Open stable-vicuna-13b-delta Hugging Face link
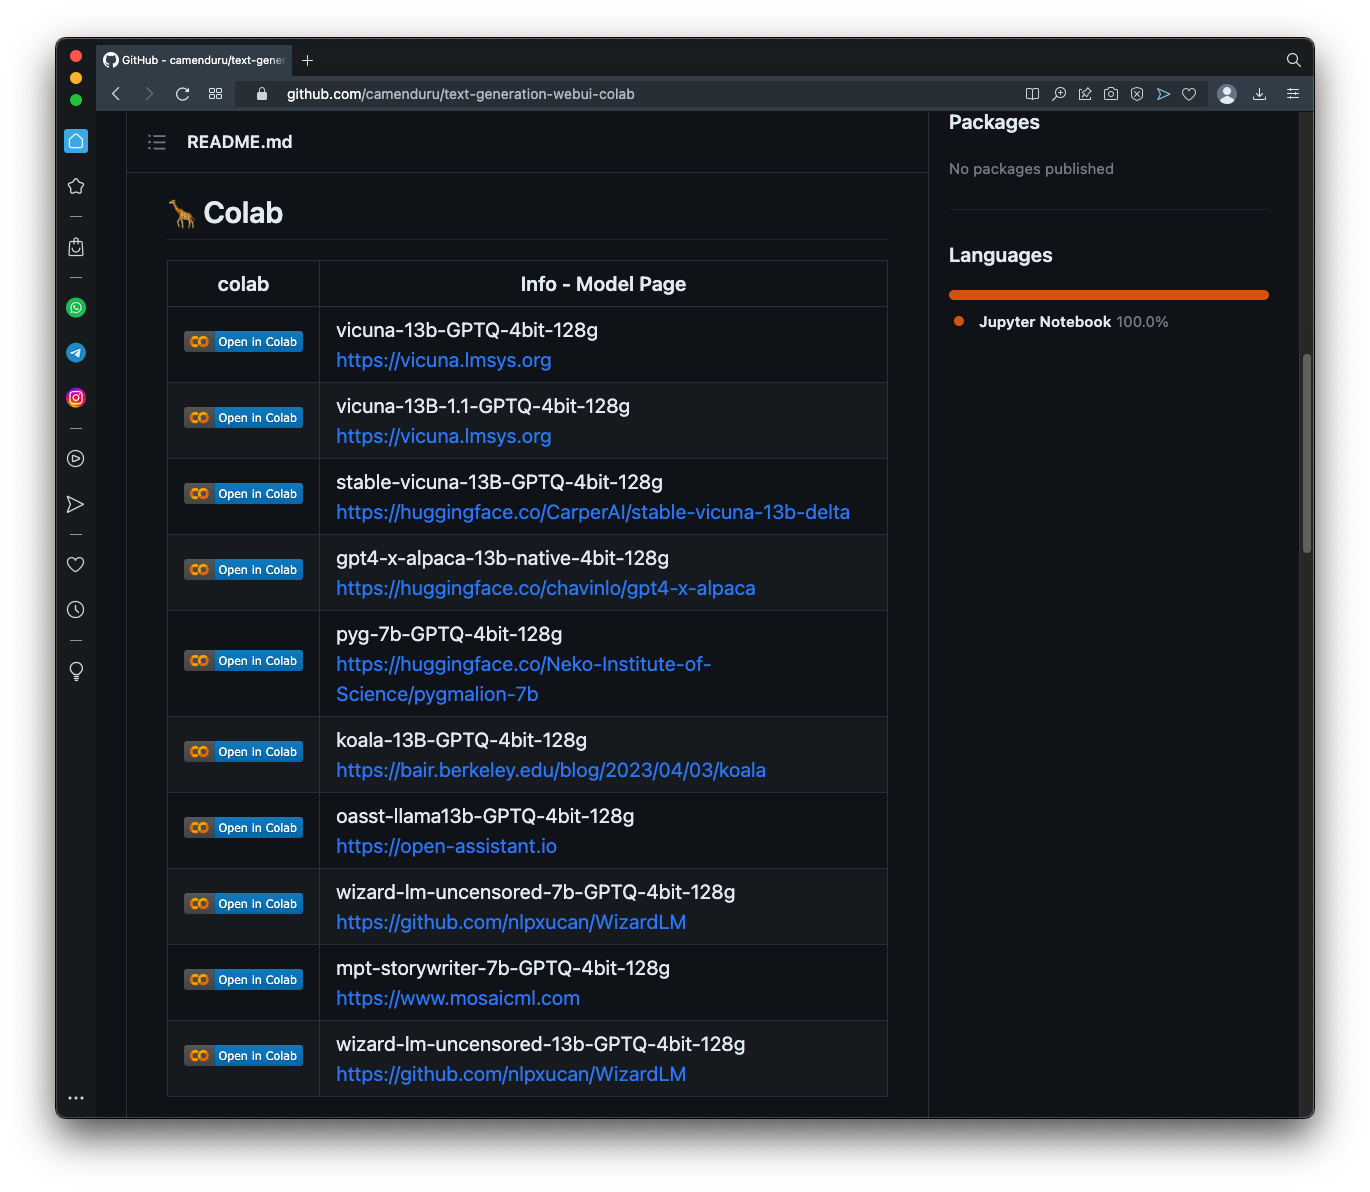Image resolution: width=1370 pixels, height=1192 pixels. (592, 512)
